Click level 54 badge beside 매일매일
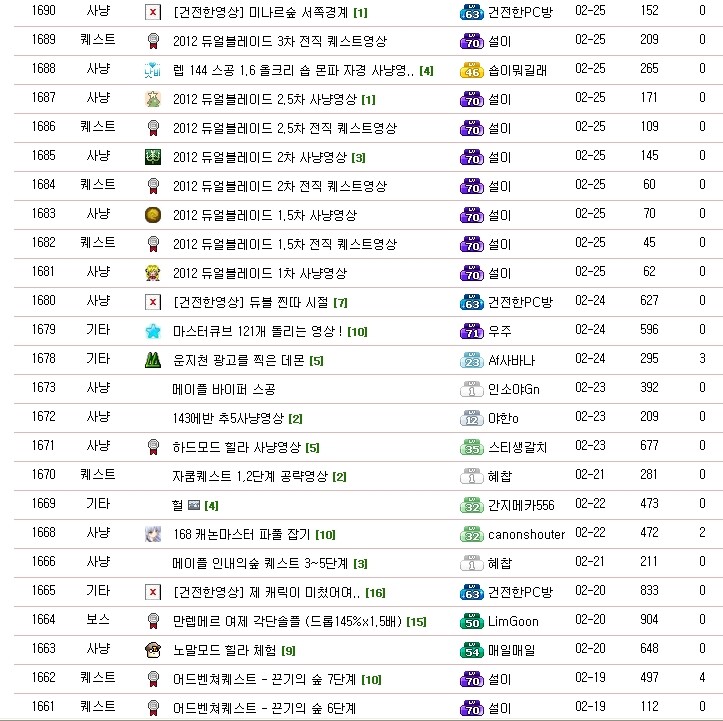The height and width of the screenshot is (721, 723). click(x=472, y=650)
